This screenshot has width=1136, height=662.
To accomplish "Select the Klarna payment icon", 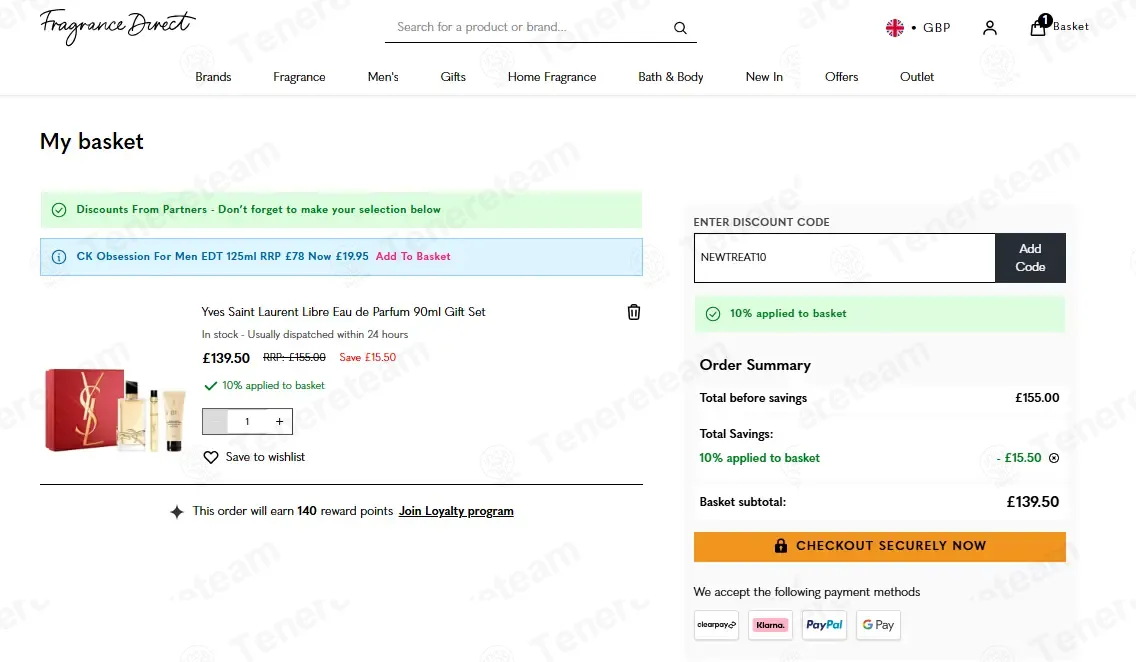I will [770, 625].
